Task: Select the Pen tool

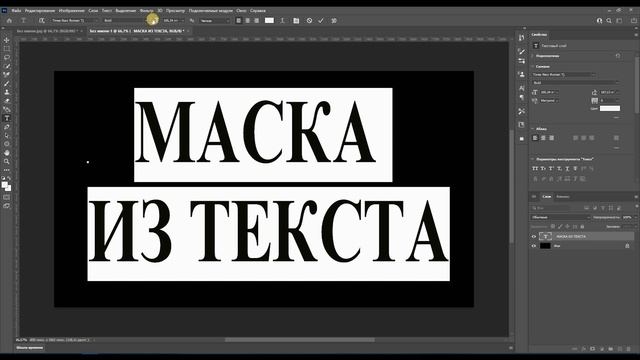Action: pos(7,127)
